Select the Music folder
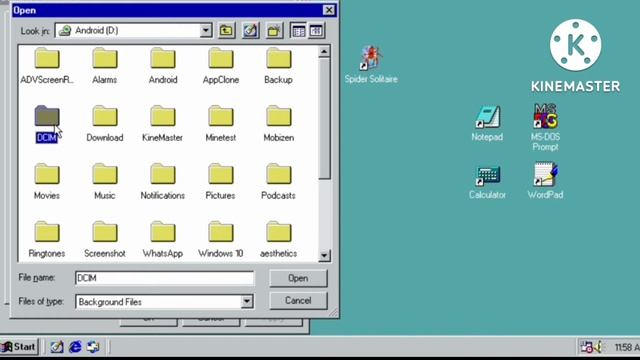 point(105,182)
